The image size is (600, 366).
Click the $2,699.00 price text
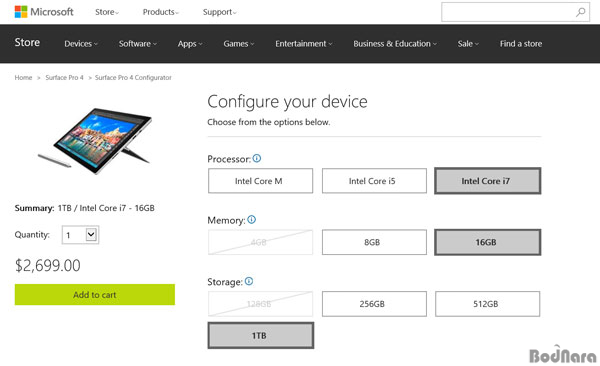47,265
